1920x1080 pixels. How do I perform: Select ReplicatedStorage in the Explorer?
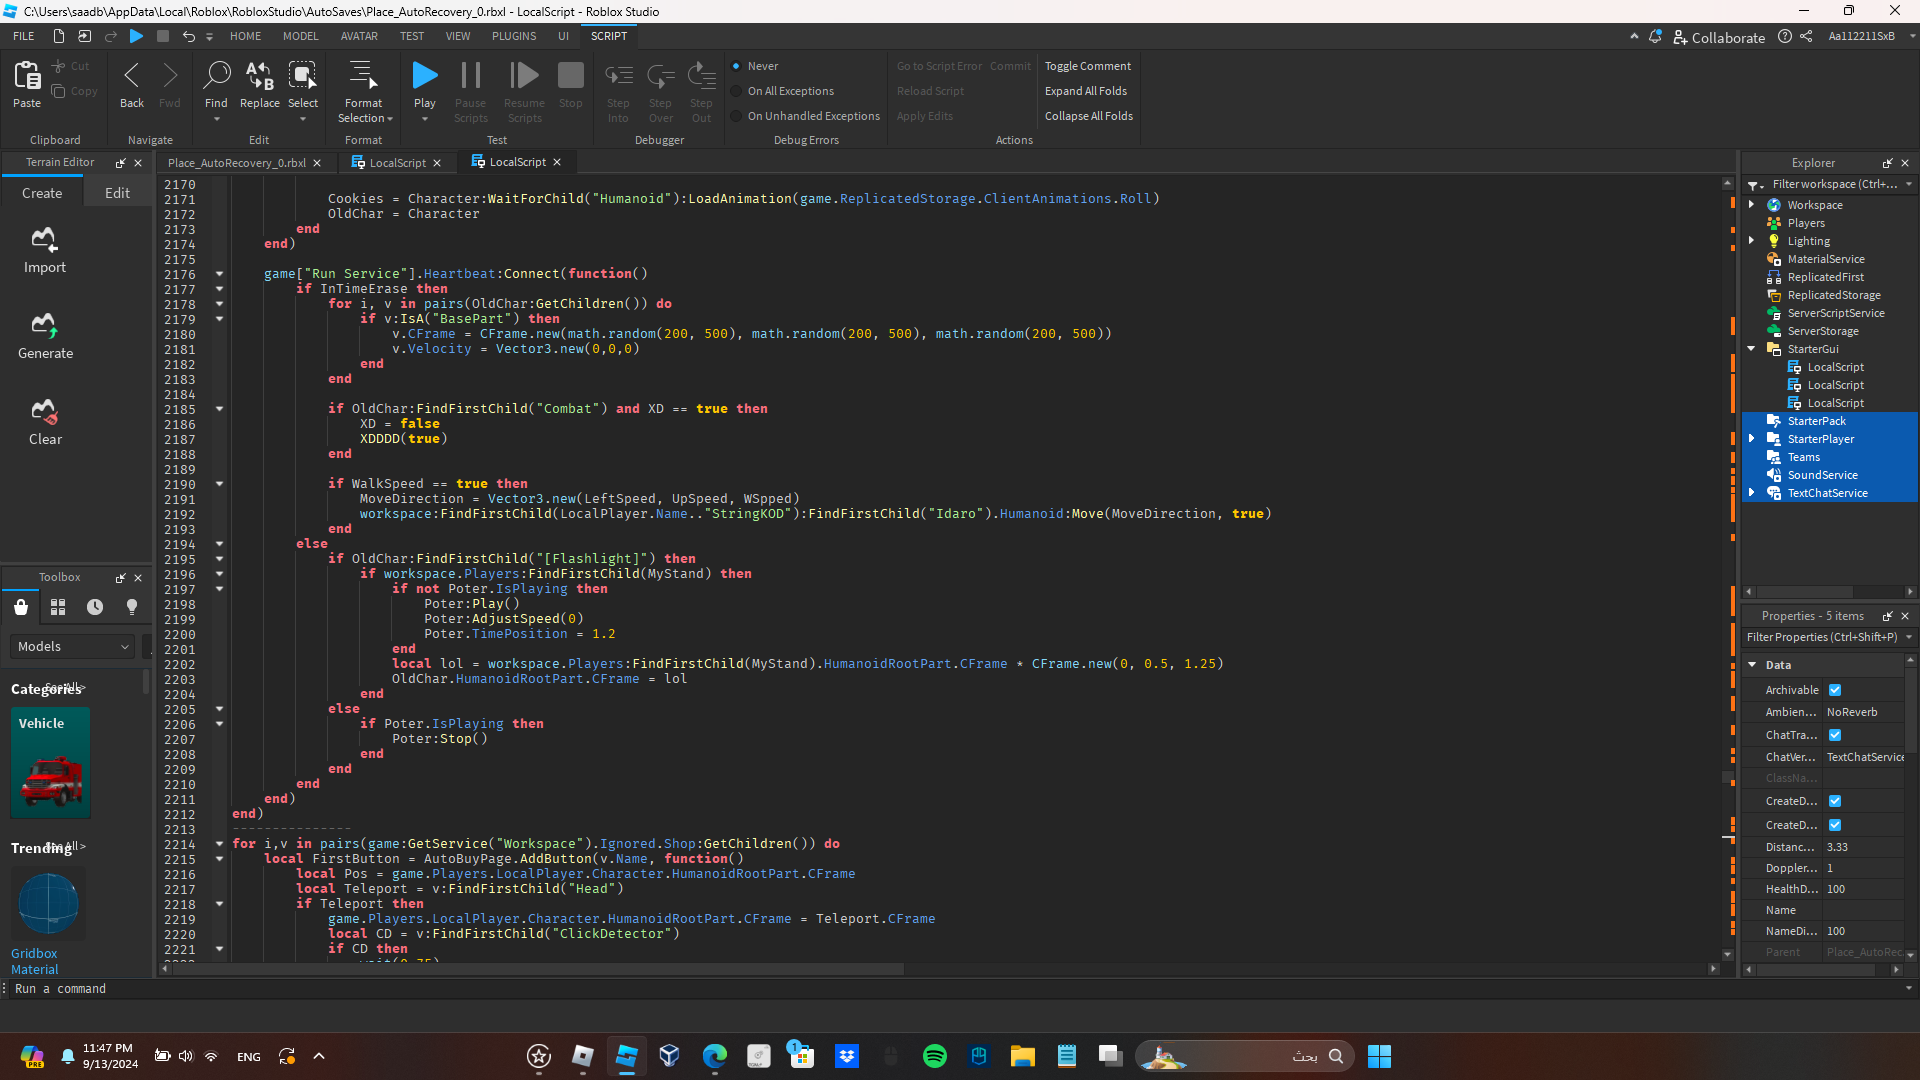point(1834,295)
